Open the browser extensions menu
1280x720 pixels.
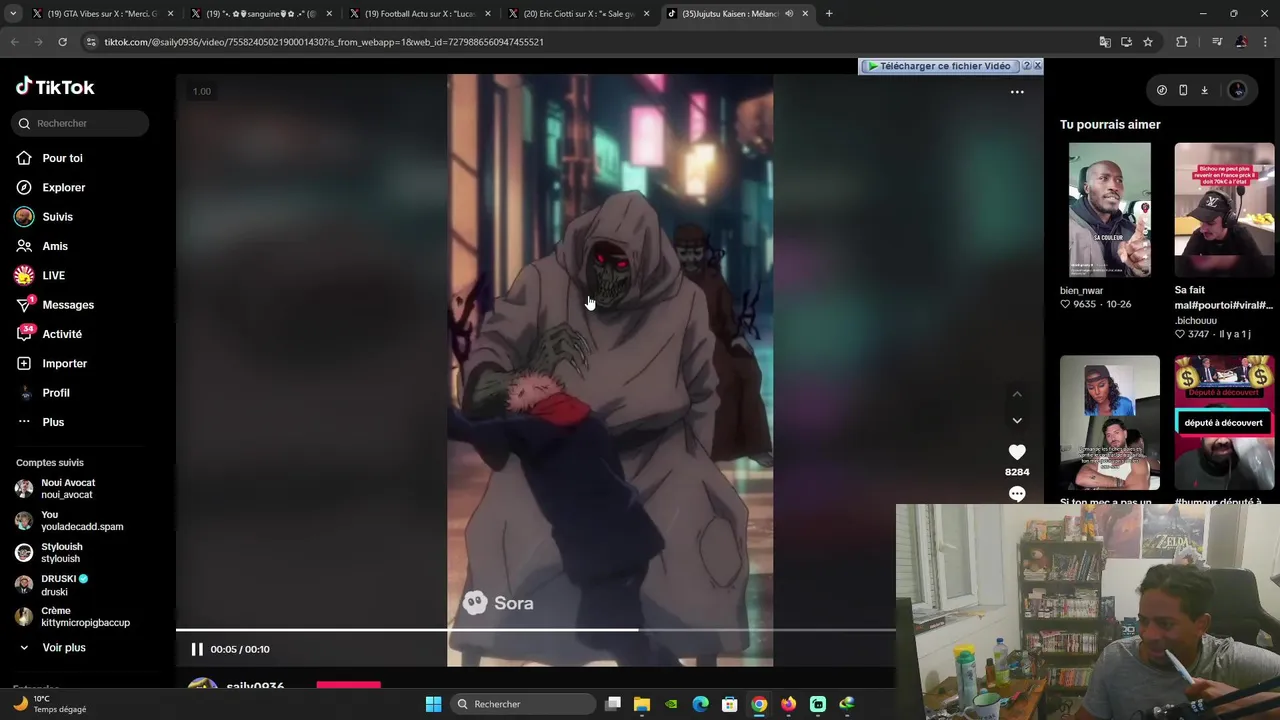point(1182,42)
